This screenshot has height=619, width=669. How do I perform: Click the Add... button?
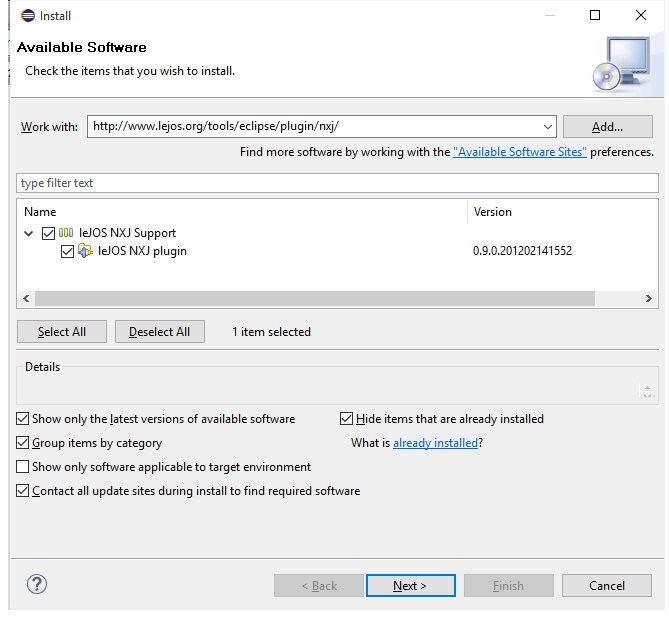(x=607, y=127)
